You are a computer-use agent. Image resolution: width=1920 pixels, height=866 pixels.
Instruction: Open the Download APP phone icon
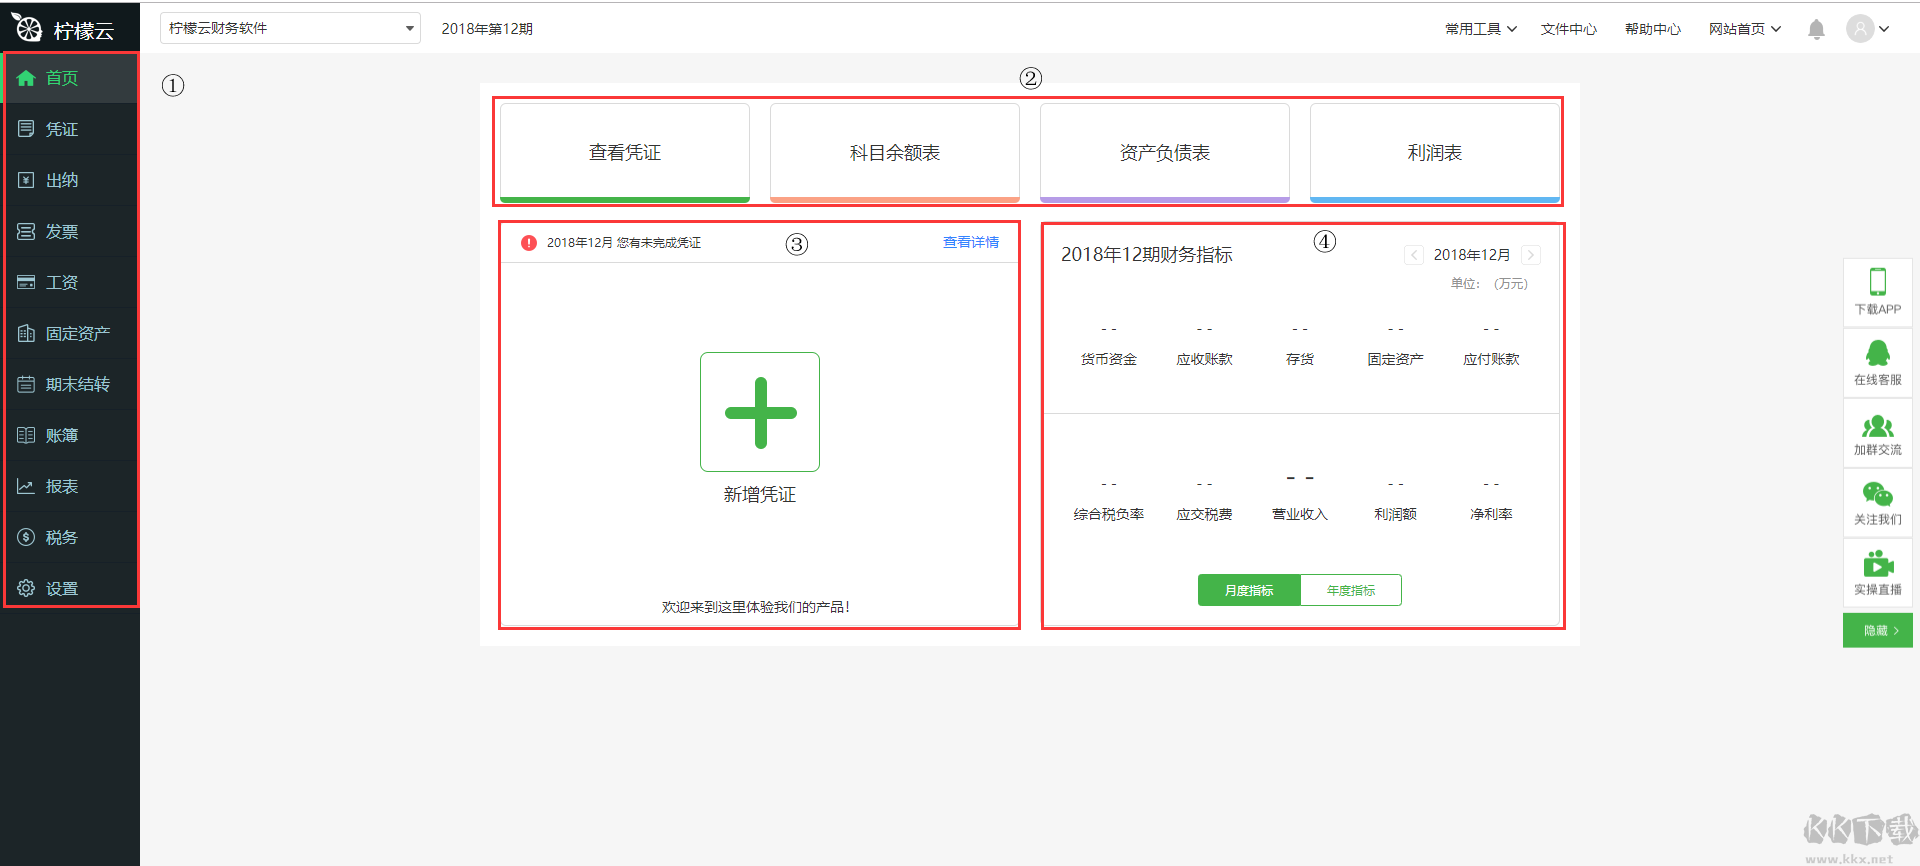click(x=1877, y=283)
